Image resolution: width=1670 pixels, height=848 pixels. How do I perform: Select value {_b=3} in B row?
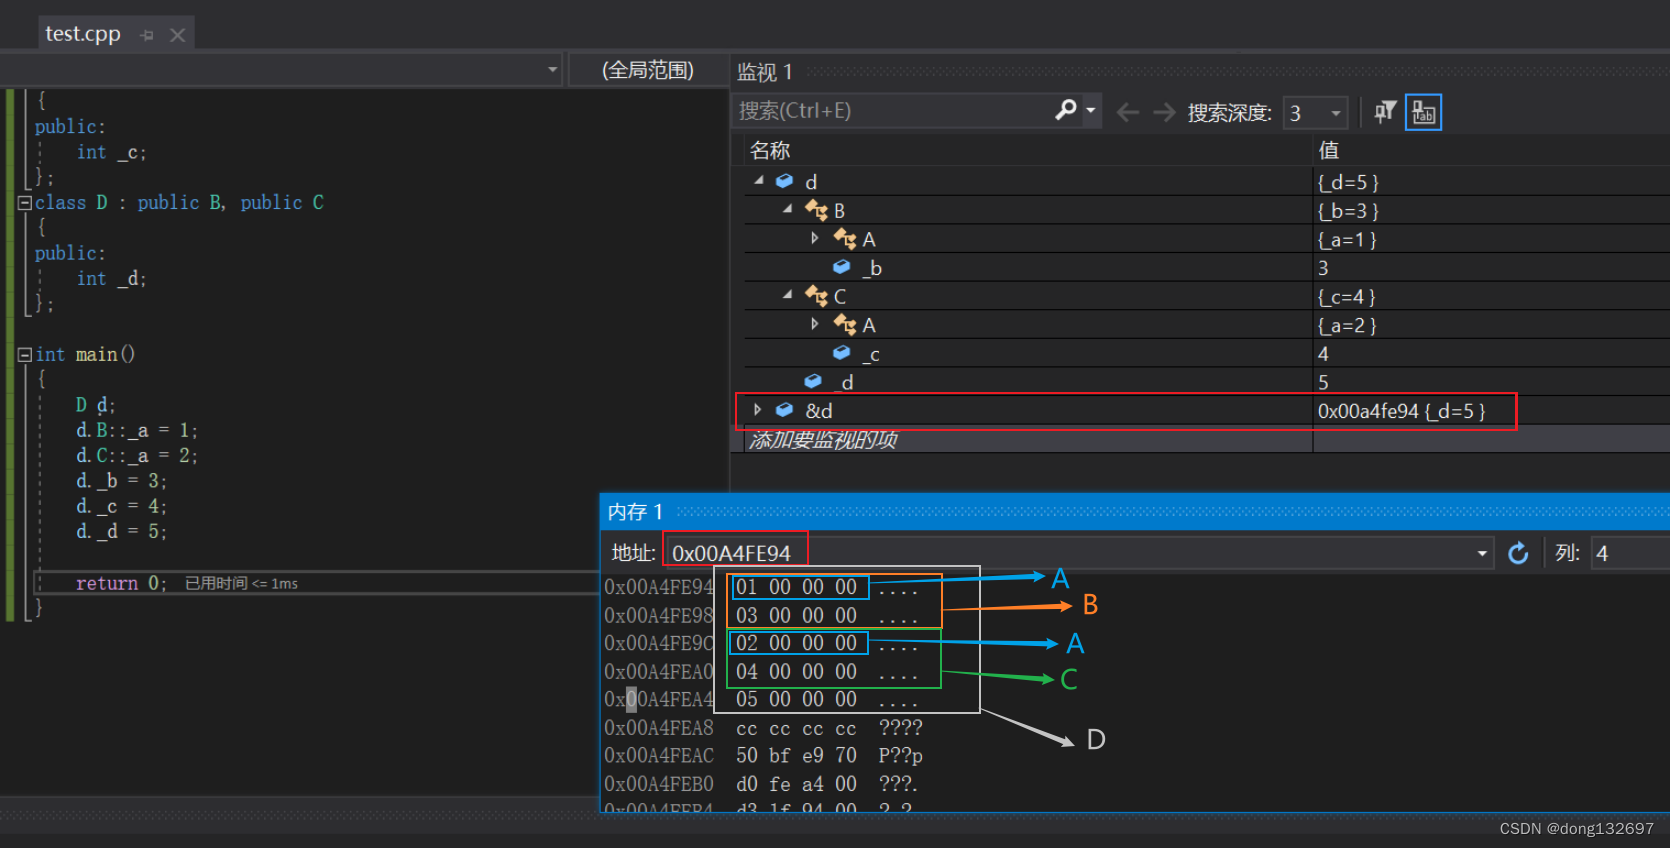[1348, 211]
